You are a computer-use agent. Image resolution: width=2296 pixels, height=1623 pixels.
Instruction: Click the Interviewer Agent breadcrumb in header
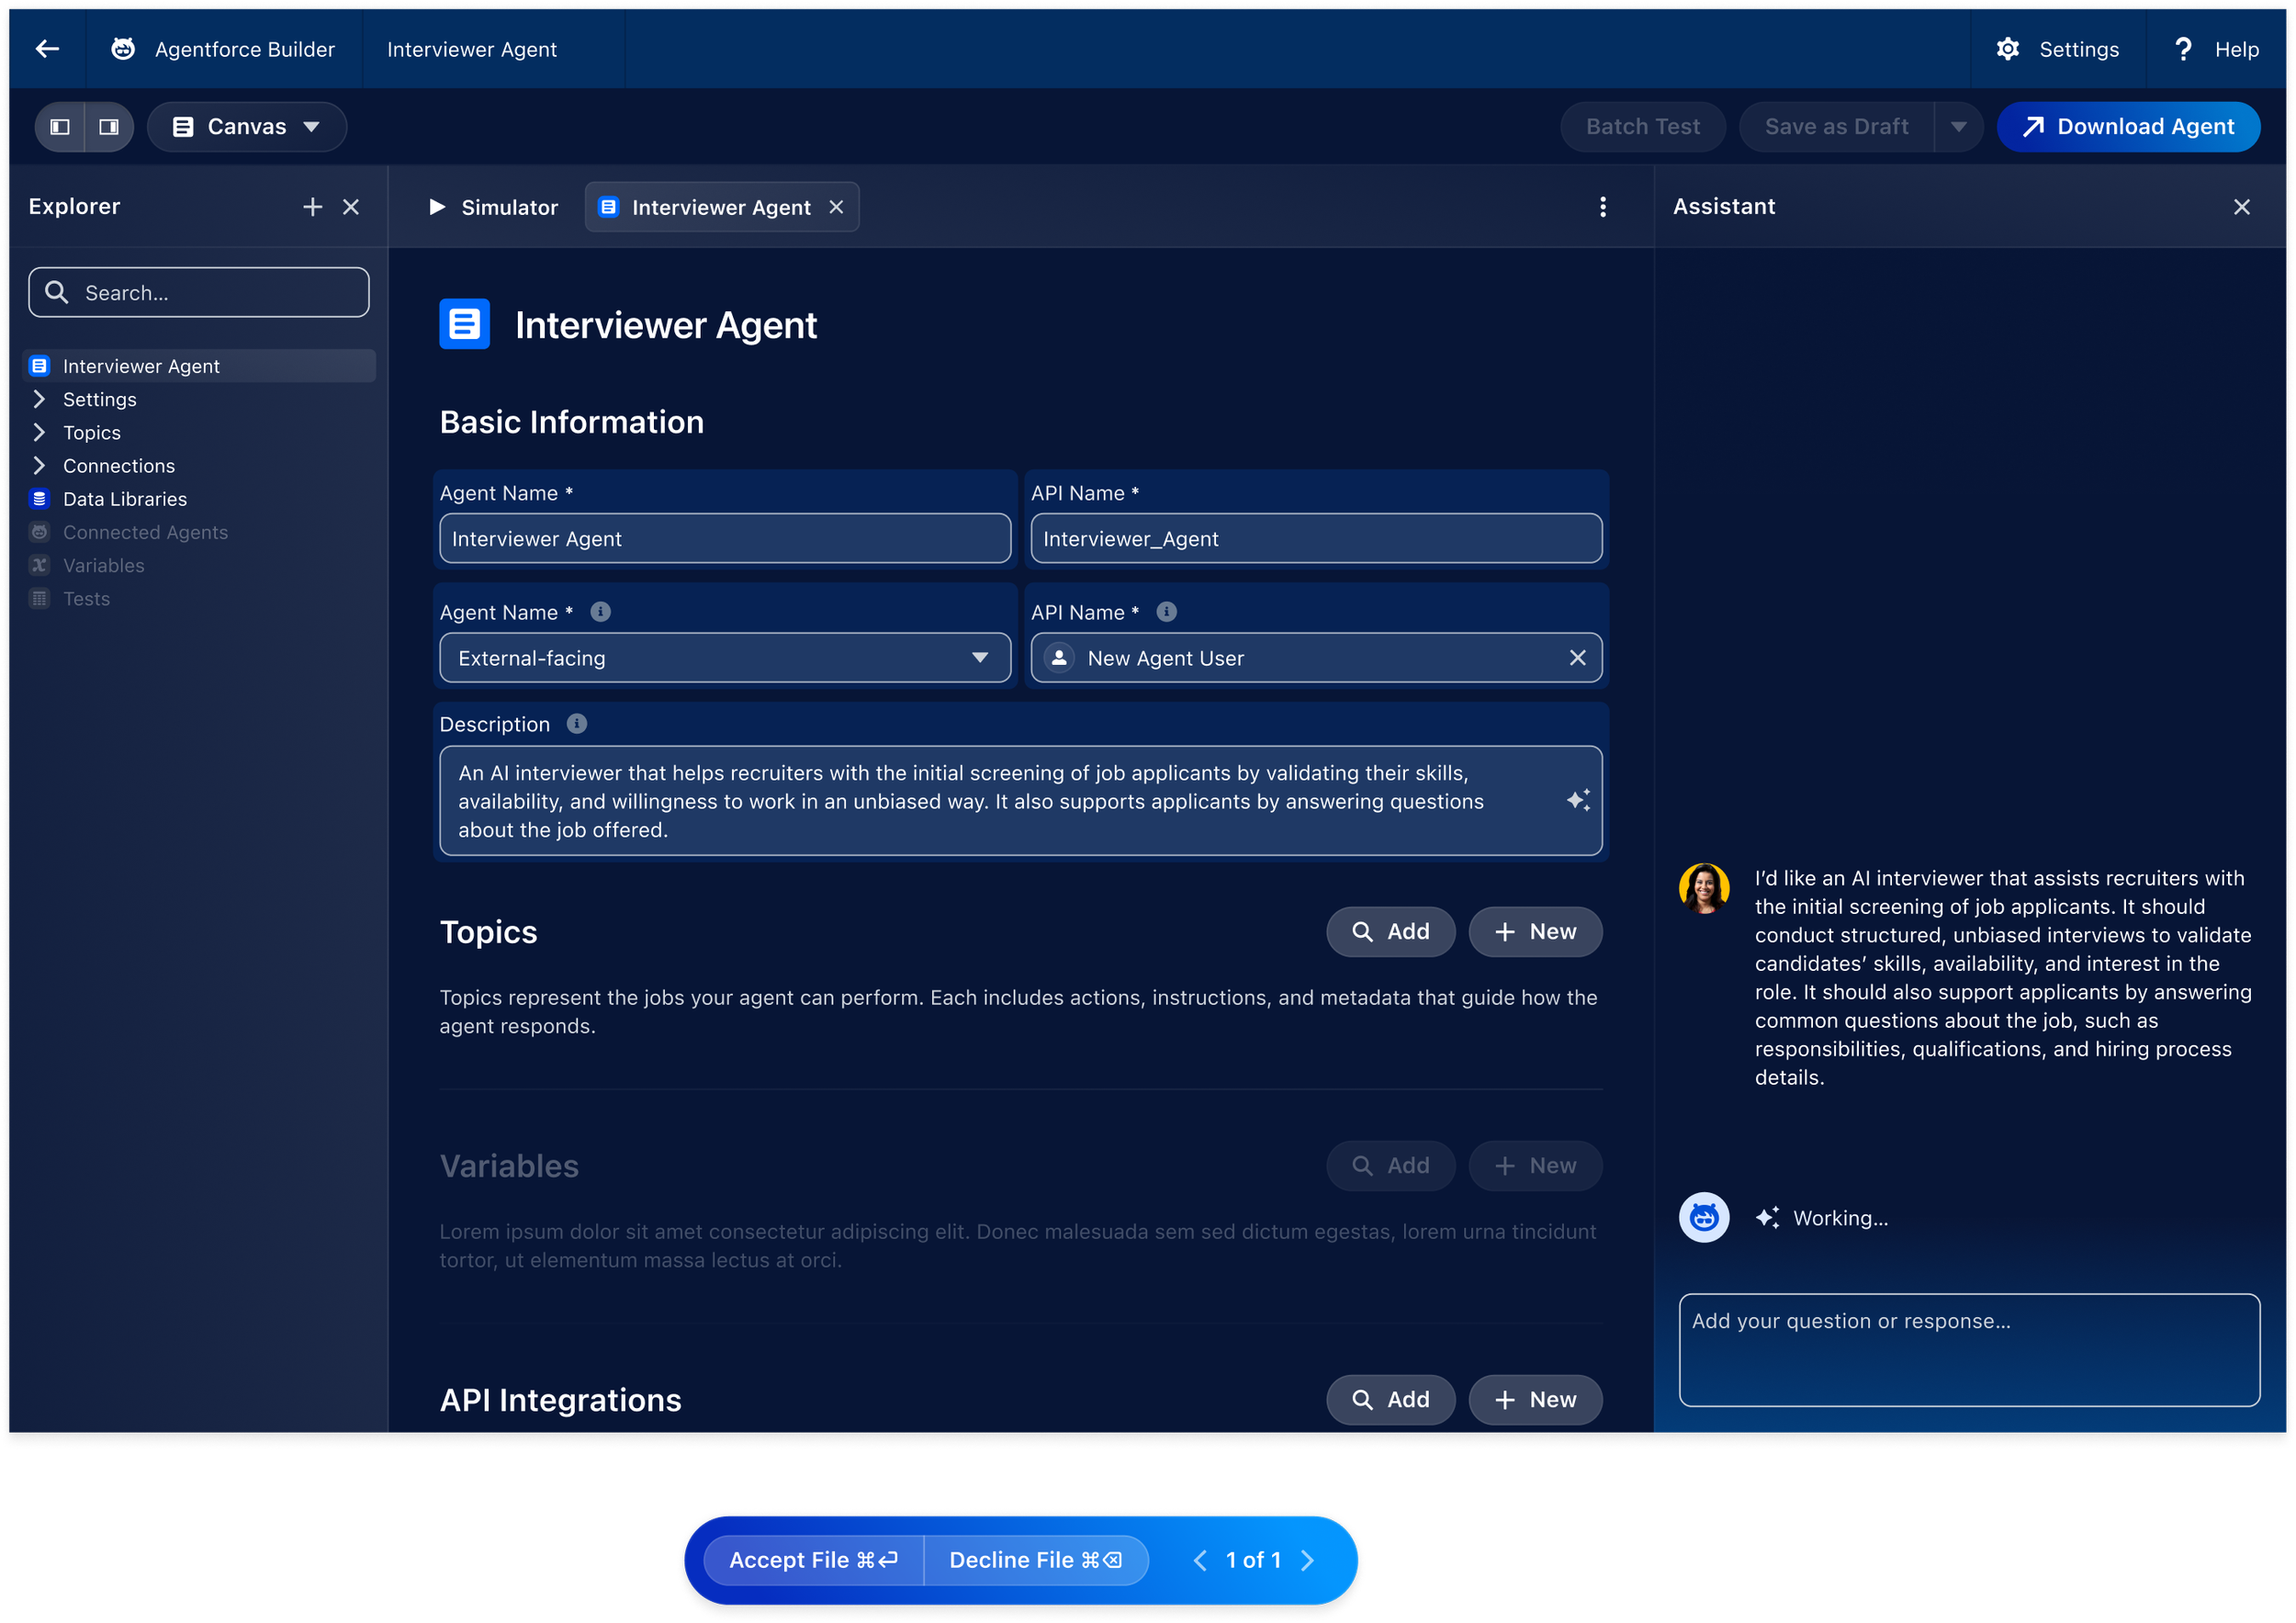472,49
